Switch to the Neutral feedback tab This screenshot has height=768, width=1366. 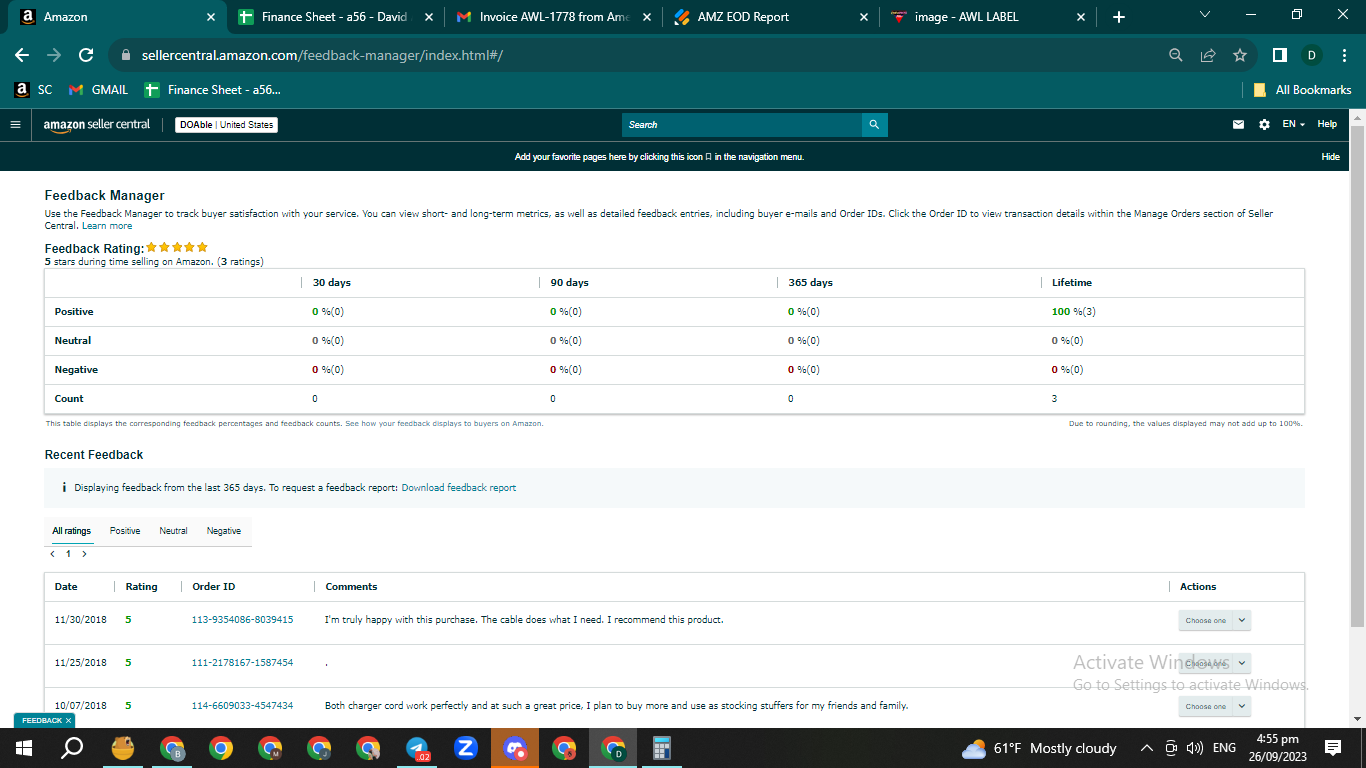[173, 531]
